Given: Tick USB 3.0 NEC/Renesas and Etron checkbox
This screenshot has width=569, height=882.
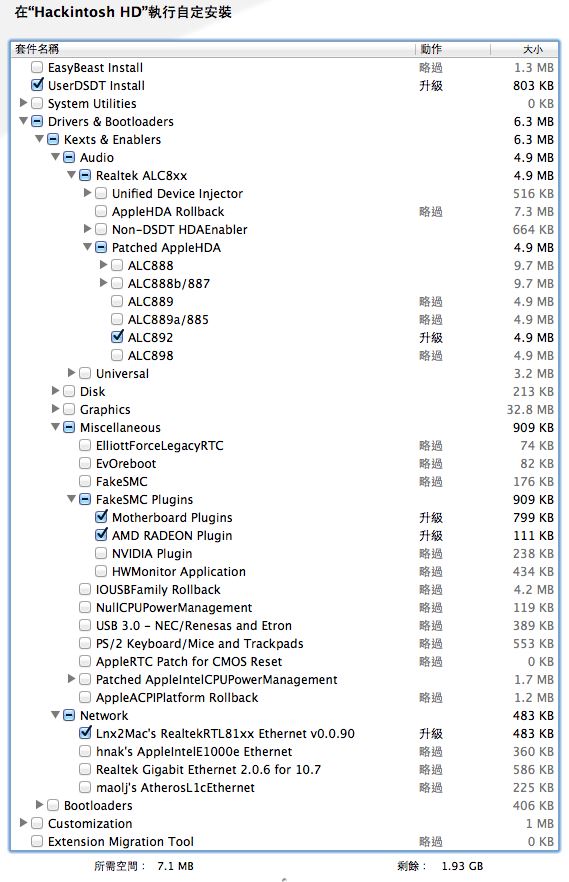Looking at the screenshot, I should [85, 626].
